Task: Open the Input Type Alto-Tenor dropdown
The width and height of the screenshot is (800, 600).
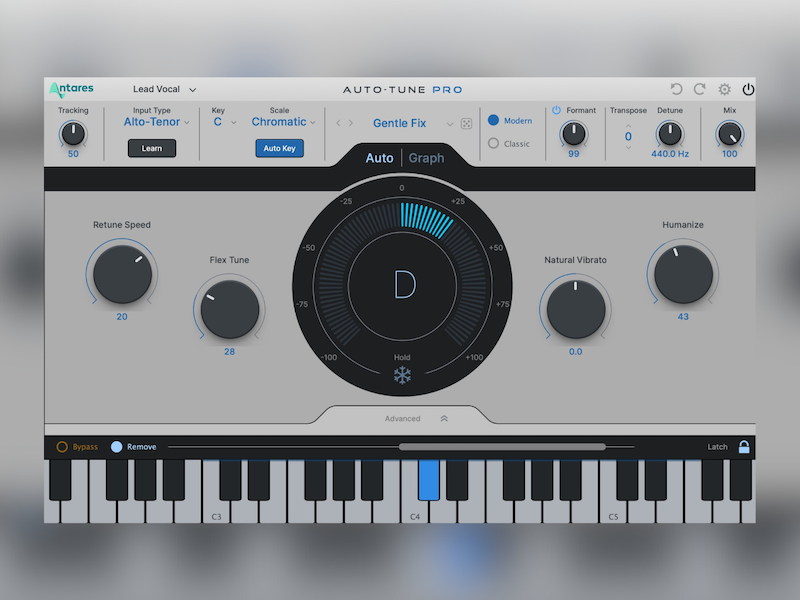Action: tap(156, 122)
